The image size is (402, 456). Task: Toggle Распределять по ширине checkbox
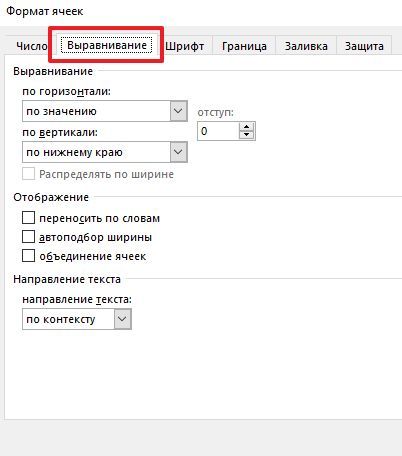[28, 174]
